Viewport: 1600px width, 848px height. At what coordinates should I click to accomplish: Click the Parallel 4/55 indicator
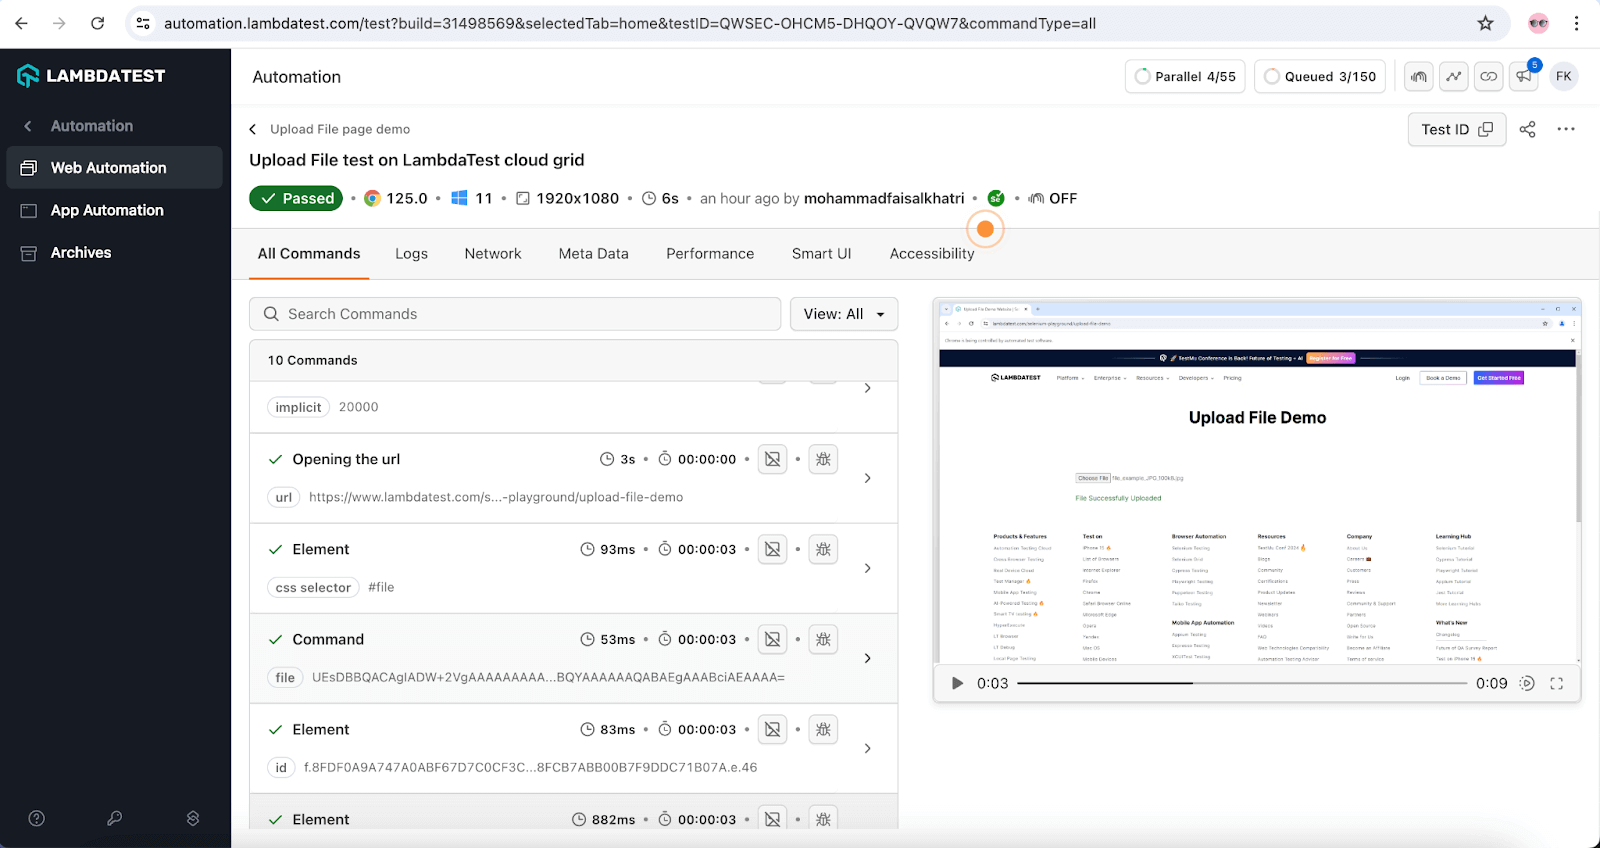pos(1185,77)
